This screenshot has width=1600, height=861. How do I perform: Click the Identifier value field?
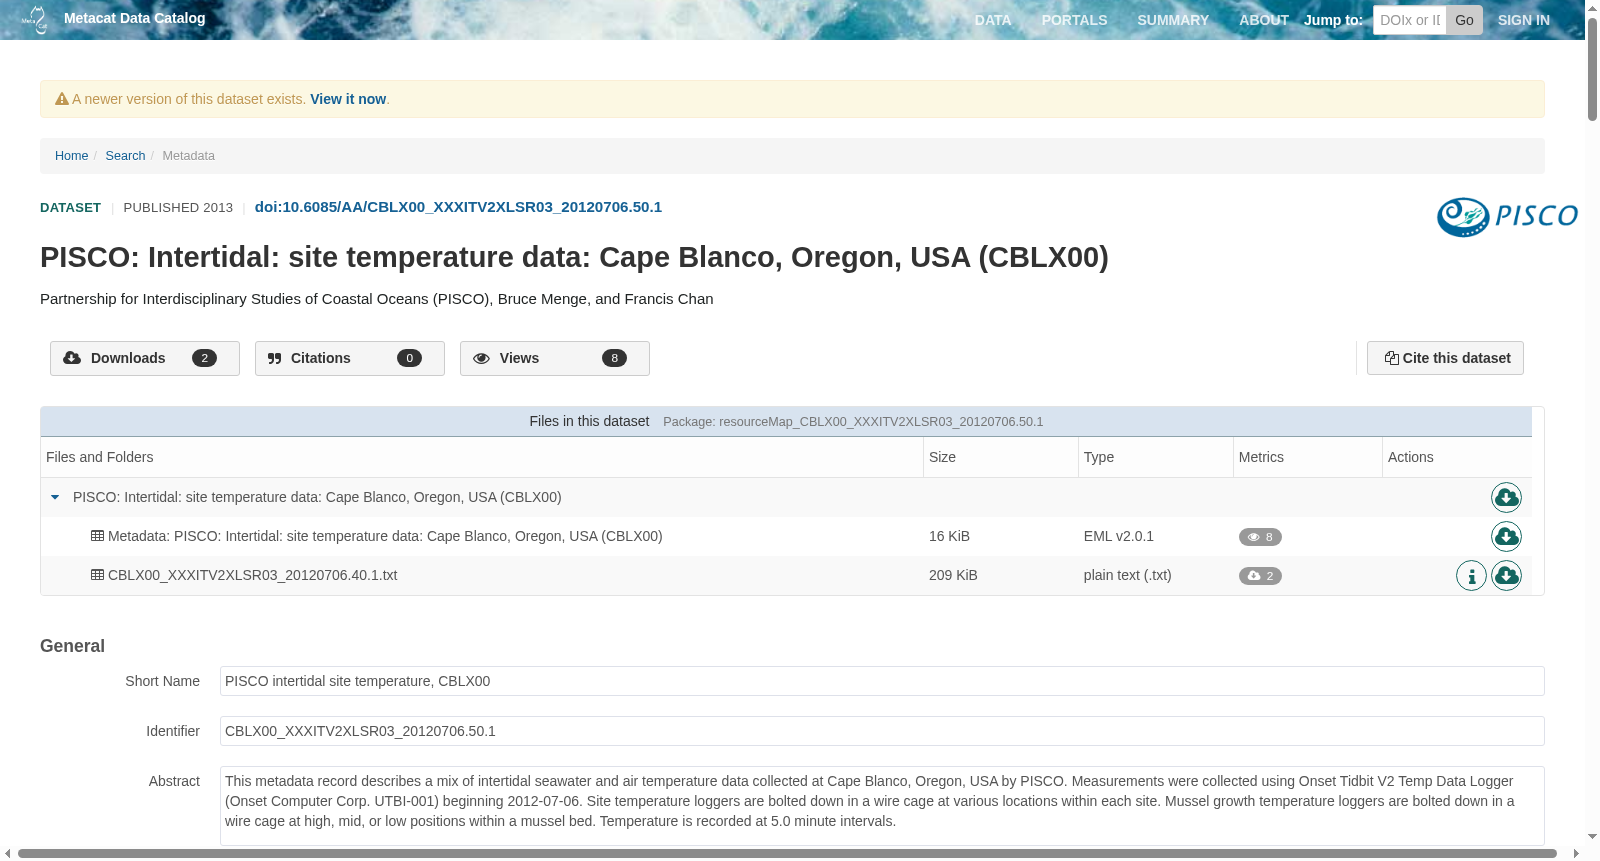pos(882,731)
